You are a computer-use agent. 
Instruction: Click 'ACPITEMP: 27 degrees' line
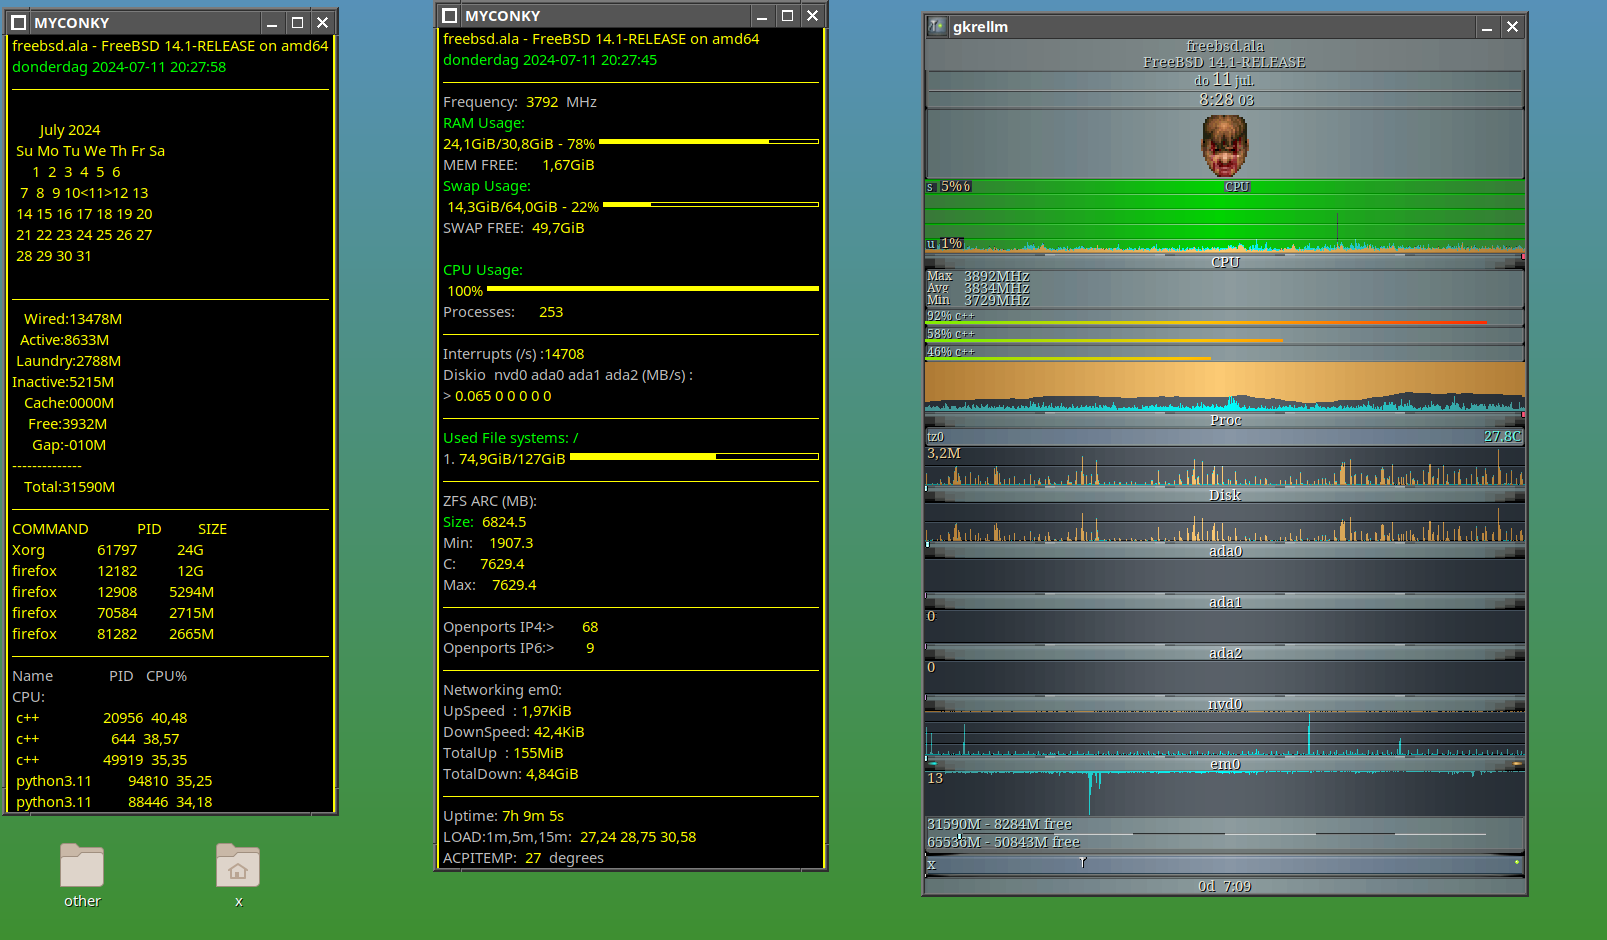pos(524,858)
